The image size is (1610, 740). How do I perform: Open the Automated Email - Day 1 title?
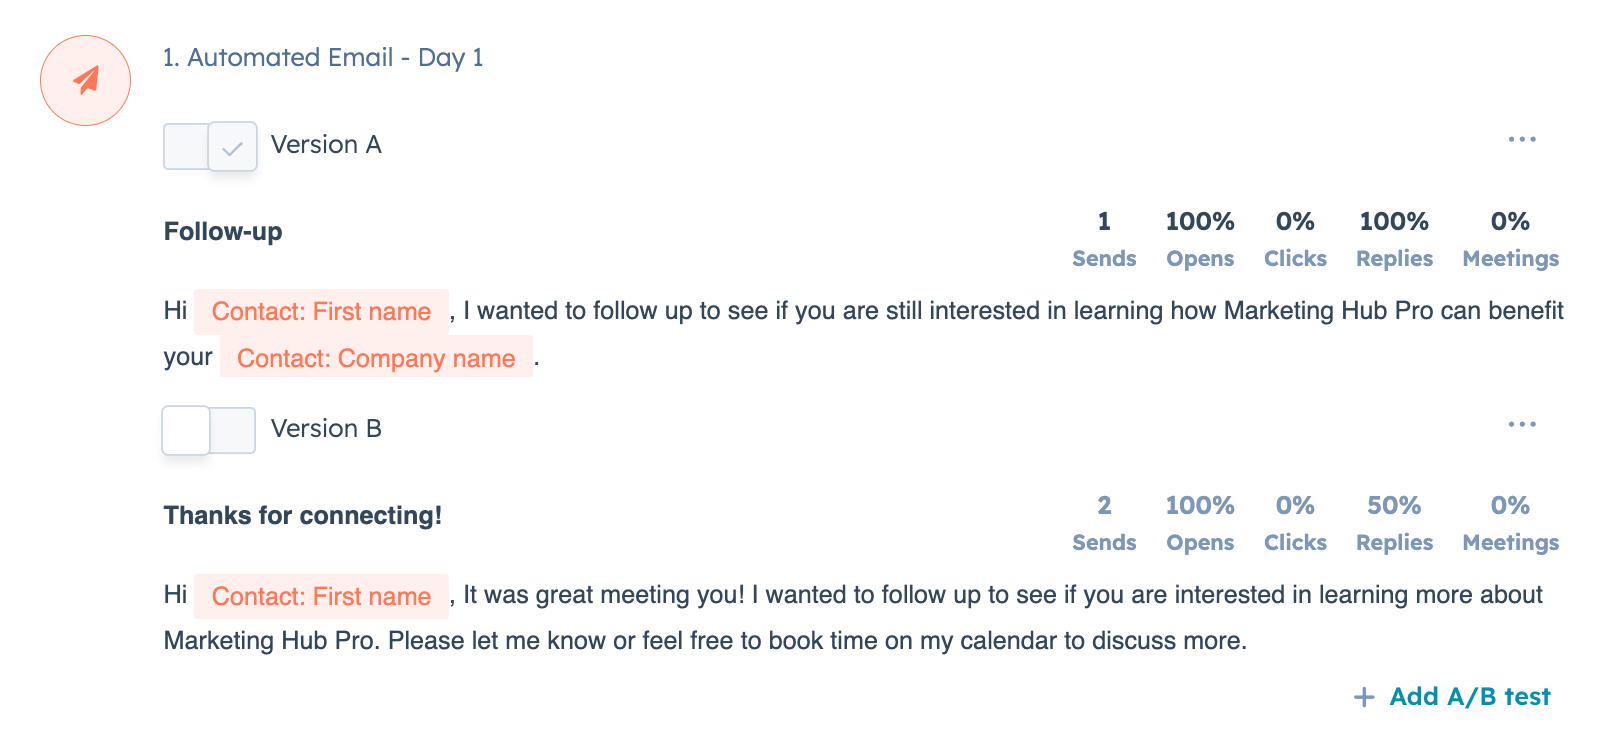tap(323, 58)
